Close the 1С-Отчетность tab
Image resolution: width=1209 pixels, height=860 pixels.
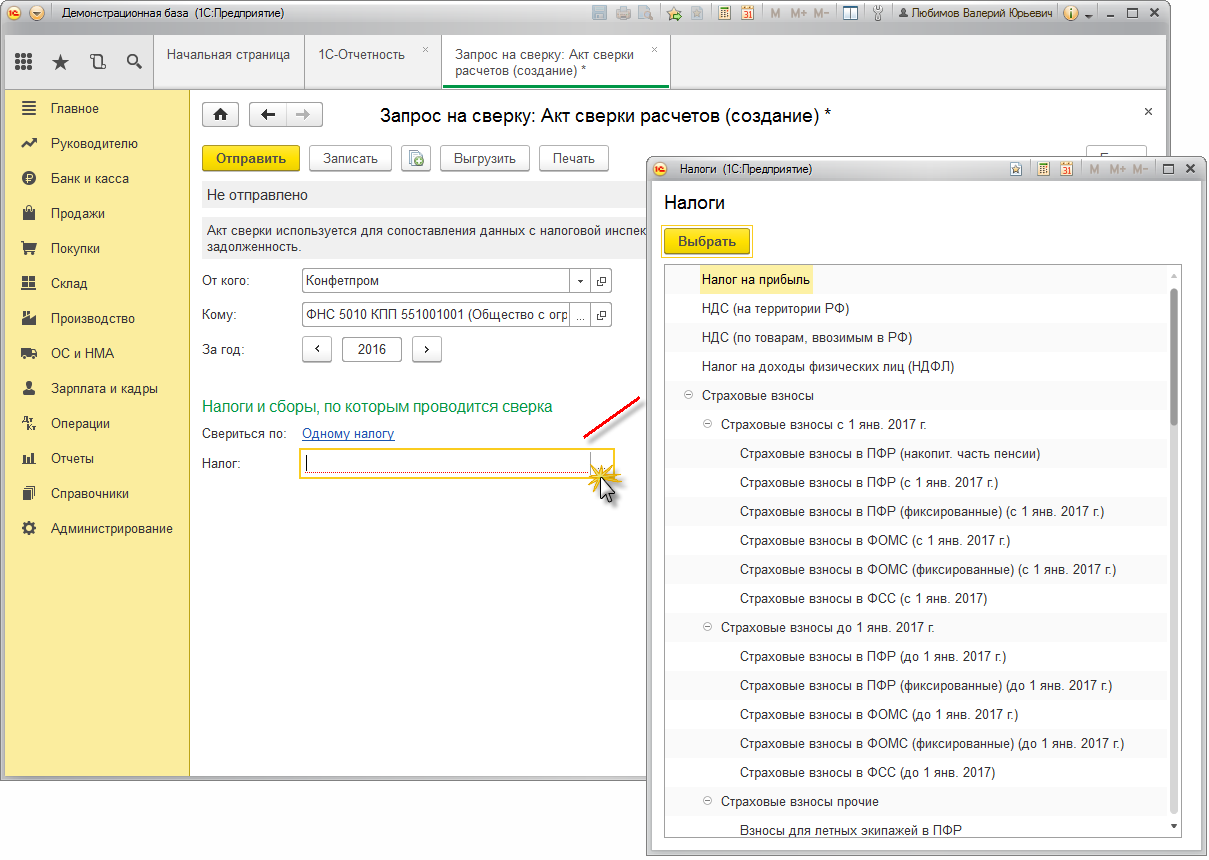(x=425, y=49)
